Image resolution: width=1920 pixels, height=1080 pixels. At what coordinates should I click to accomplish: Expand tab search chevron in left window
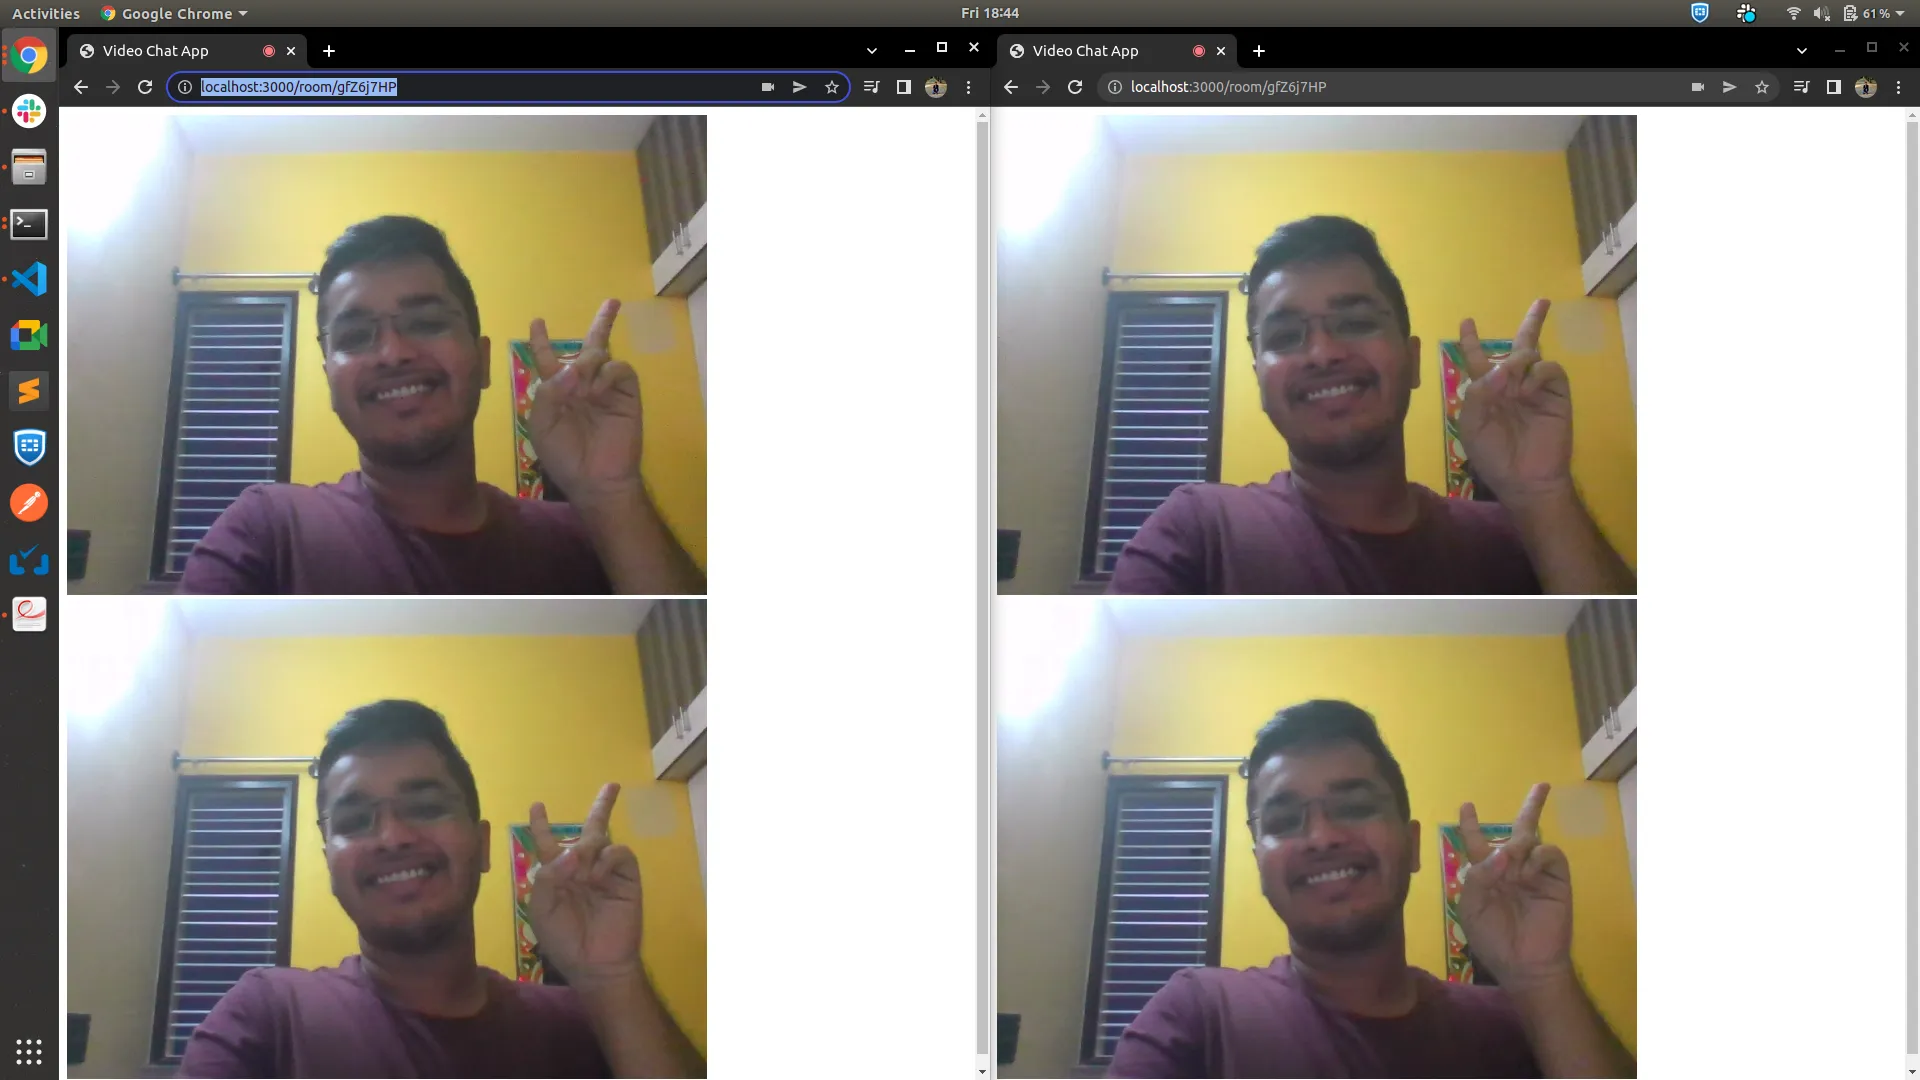pos(872,50)
